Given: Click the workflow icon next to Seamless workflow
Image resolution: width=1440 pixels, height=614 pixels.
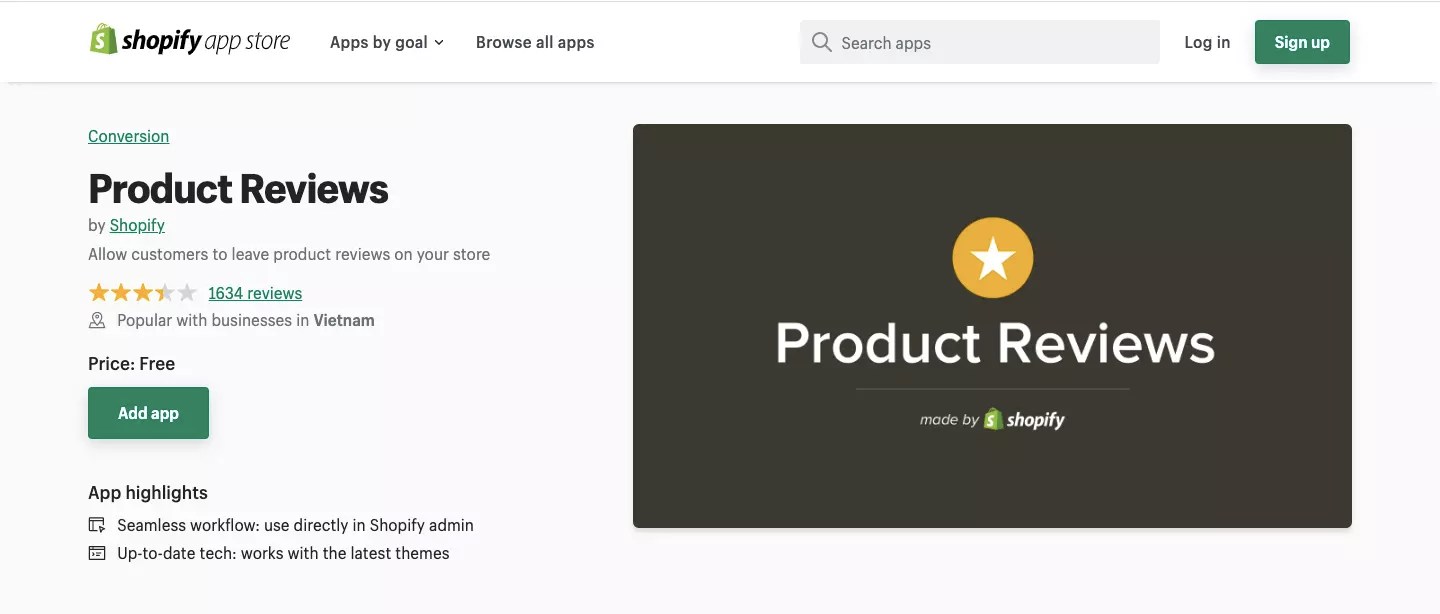Looking at the screenshot, I should click(96, 524).
